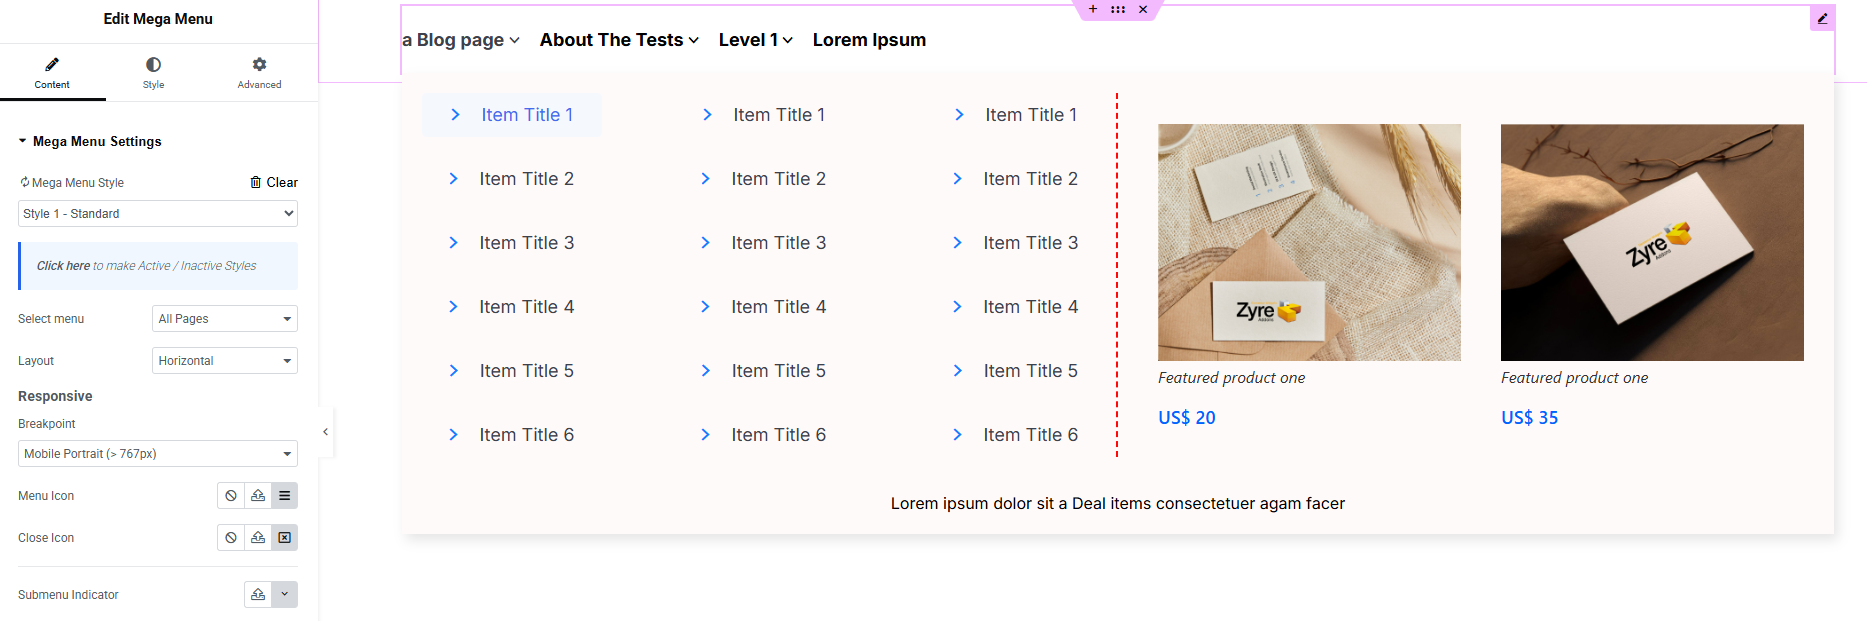The height and width of the screenshot is (621, 1867).
Task: Open the Mega Menu Style dropdown
Action: [x=158, y=214]
